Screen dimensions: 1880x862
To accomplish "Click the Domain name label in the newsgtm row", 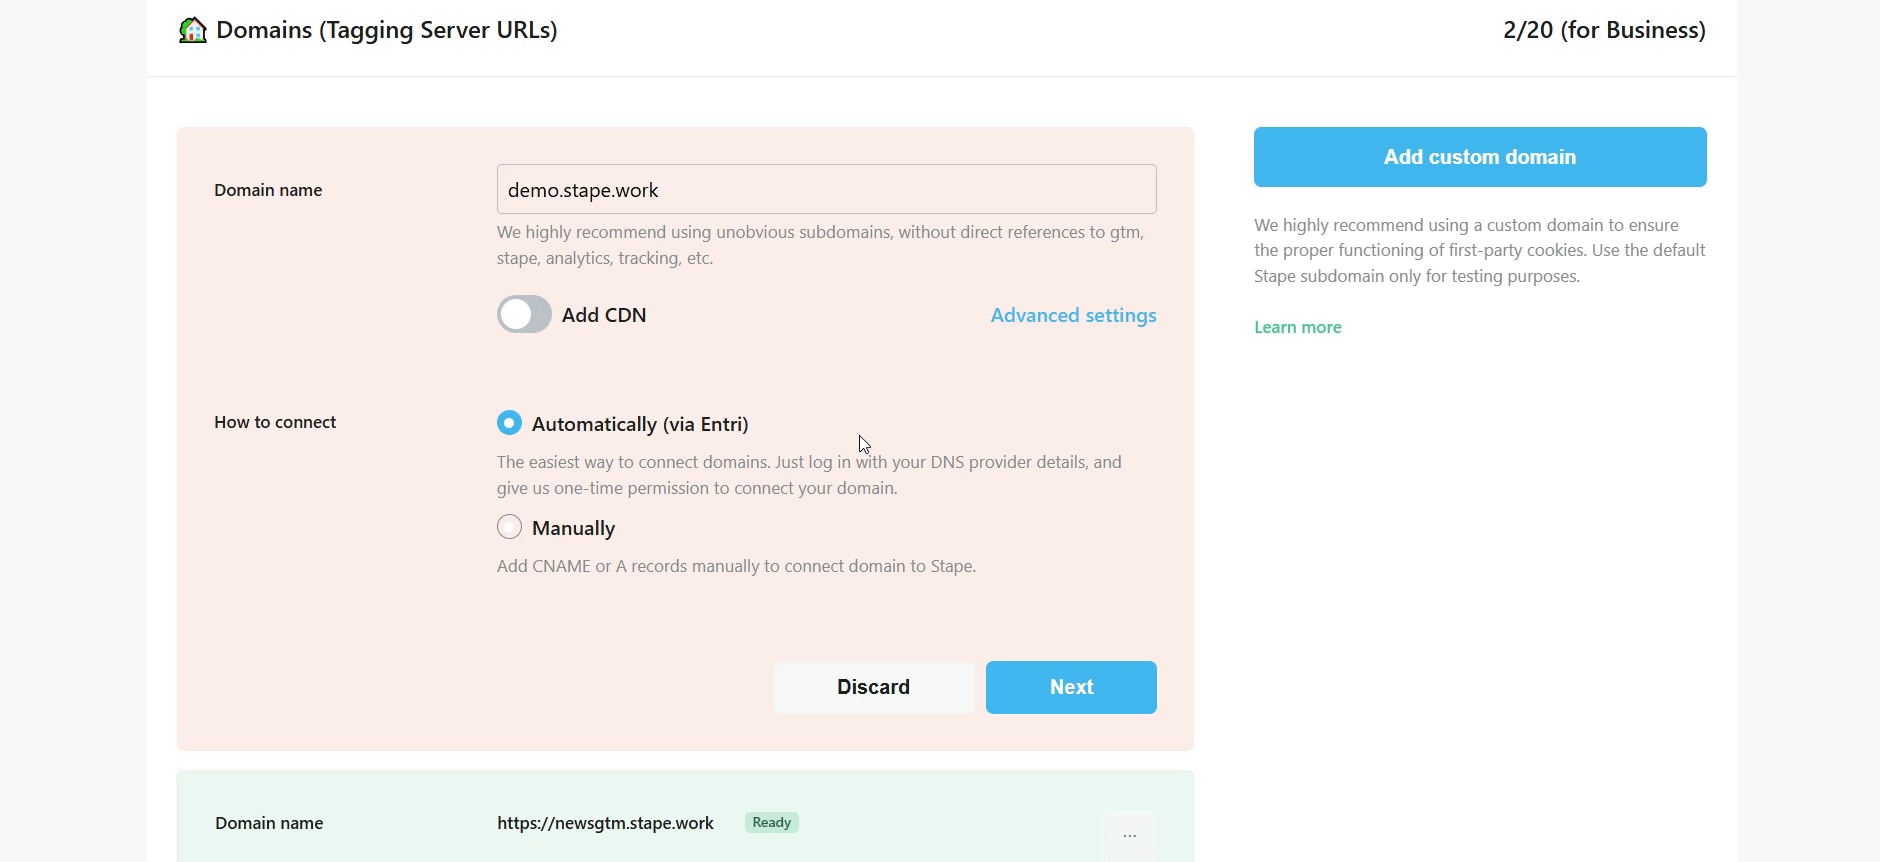I will click(x=269, y=823).
